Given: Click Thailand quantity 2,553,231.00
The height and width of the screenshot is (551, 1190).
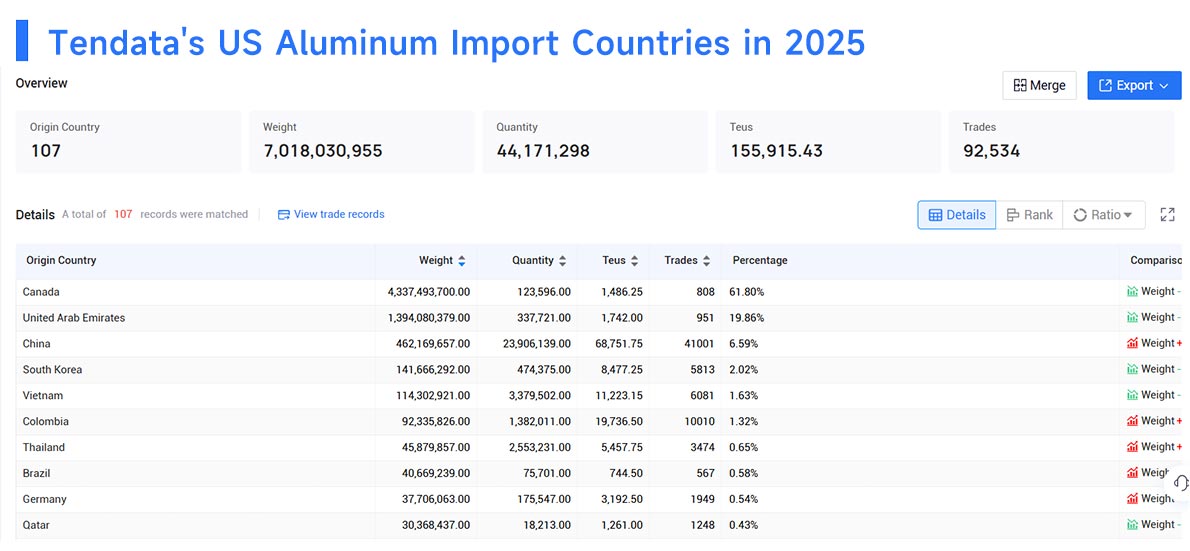Looking at the screenshot, I should pos(540,446).
